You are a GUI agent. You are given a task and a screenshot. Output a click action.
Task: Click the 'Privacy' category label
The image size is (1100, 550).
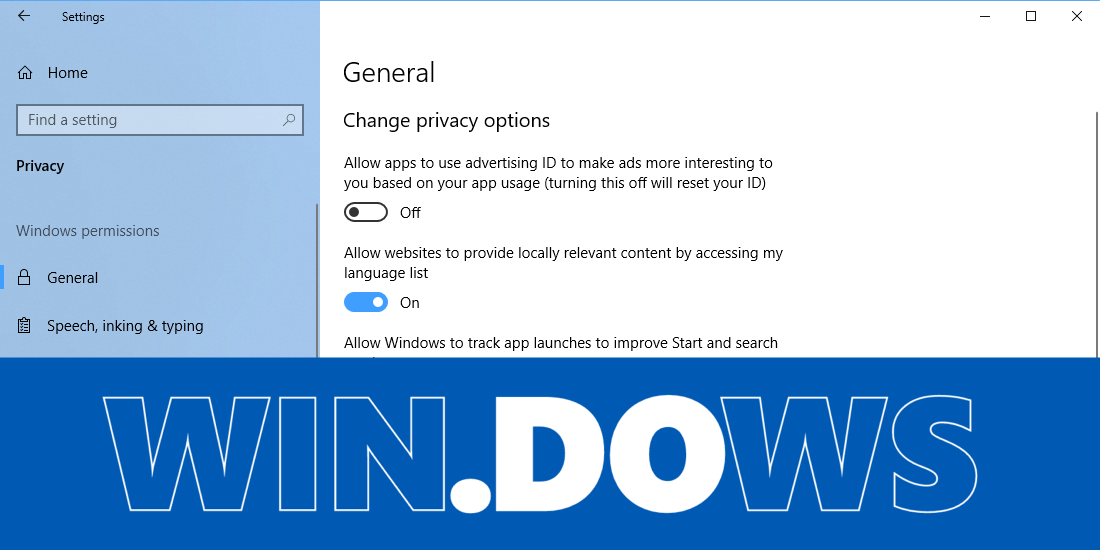40,166
